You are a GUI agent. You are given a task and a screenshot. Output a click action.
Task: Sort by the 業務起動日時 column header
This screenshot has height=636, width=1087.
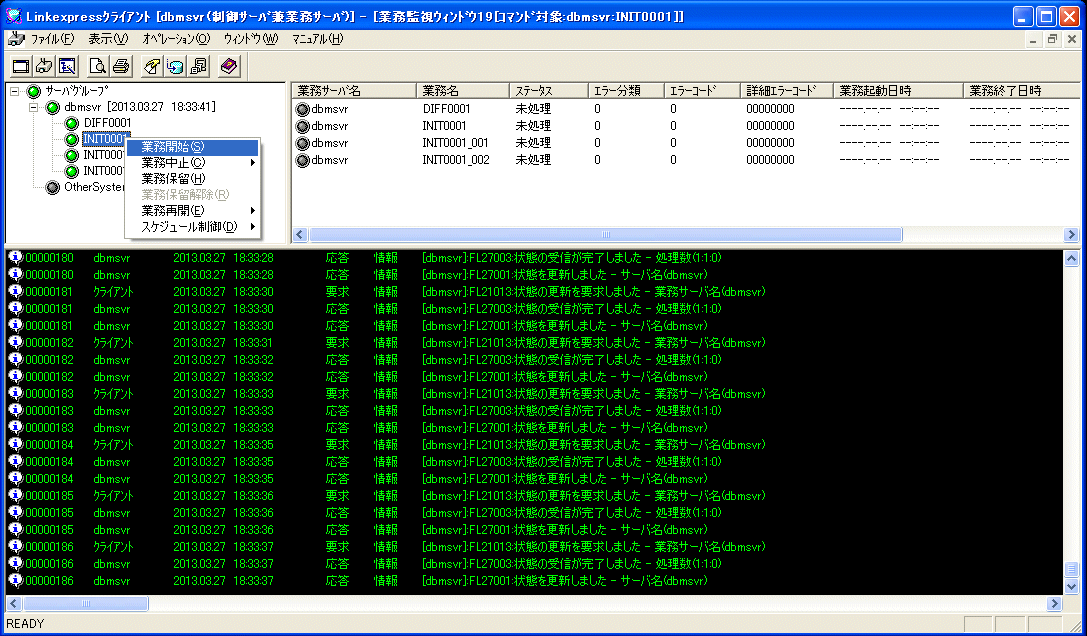click(898, 91)
